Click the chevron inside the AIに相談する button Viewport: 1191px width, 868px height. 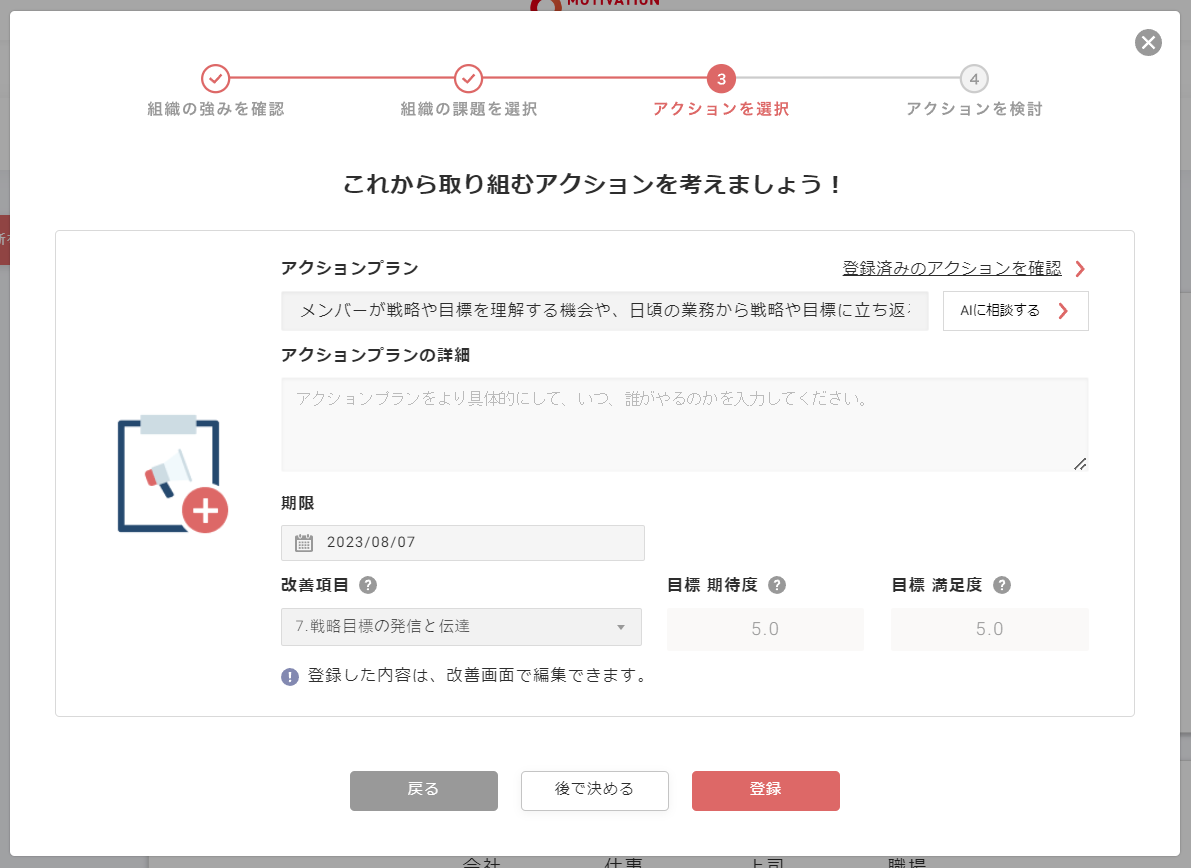[x=1065, y=311]
